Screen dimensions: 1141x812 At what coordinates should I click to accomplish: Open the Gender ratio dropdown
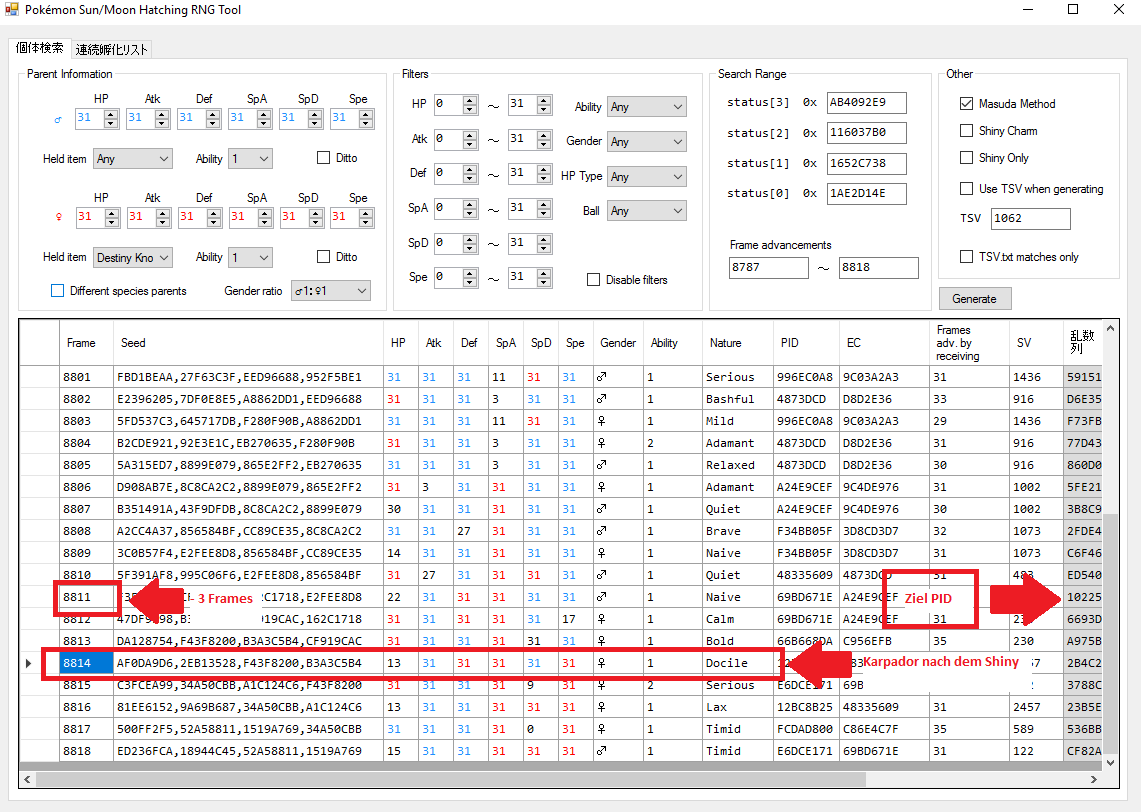coord(329,291)
